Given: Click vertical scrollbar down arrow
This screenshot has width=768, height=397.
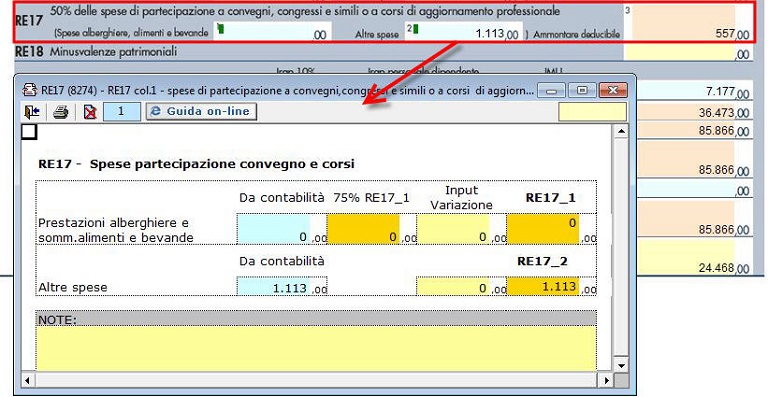Looking at the screenshot, I should point(621,365).
